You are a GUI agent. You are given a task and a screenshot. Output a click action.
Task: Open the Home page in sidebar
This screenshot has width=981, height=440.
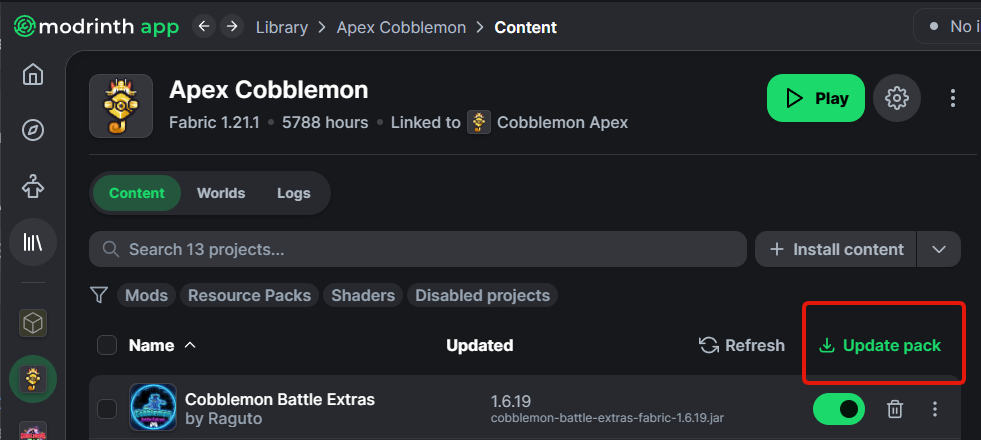click(x=33, y=75)
